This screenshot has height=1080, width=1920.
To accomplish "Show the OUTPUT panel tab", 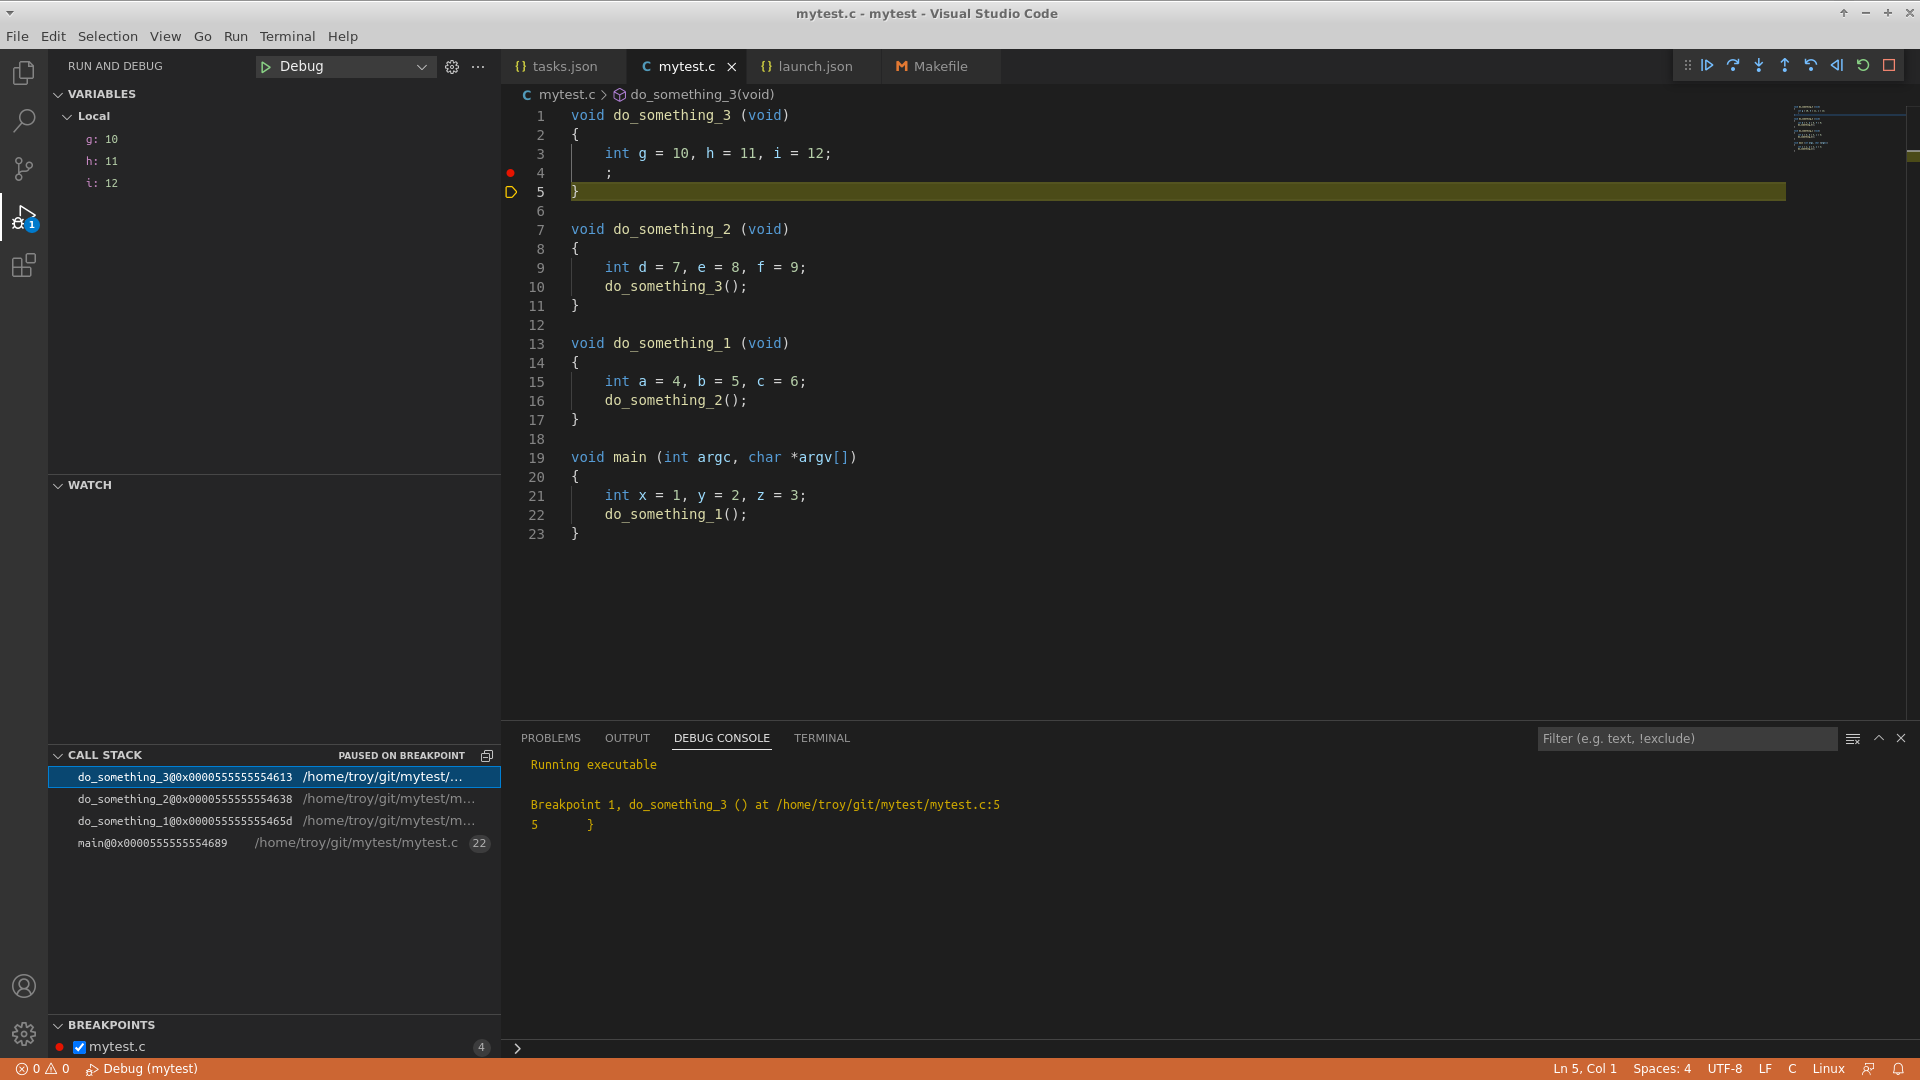I will click(x=627, y=739).
